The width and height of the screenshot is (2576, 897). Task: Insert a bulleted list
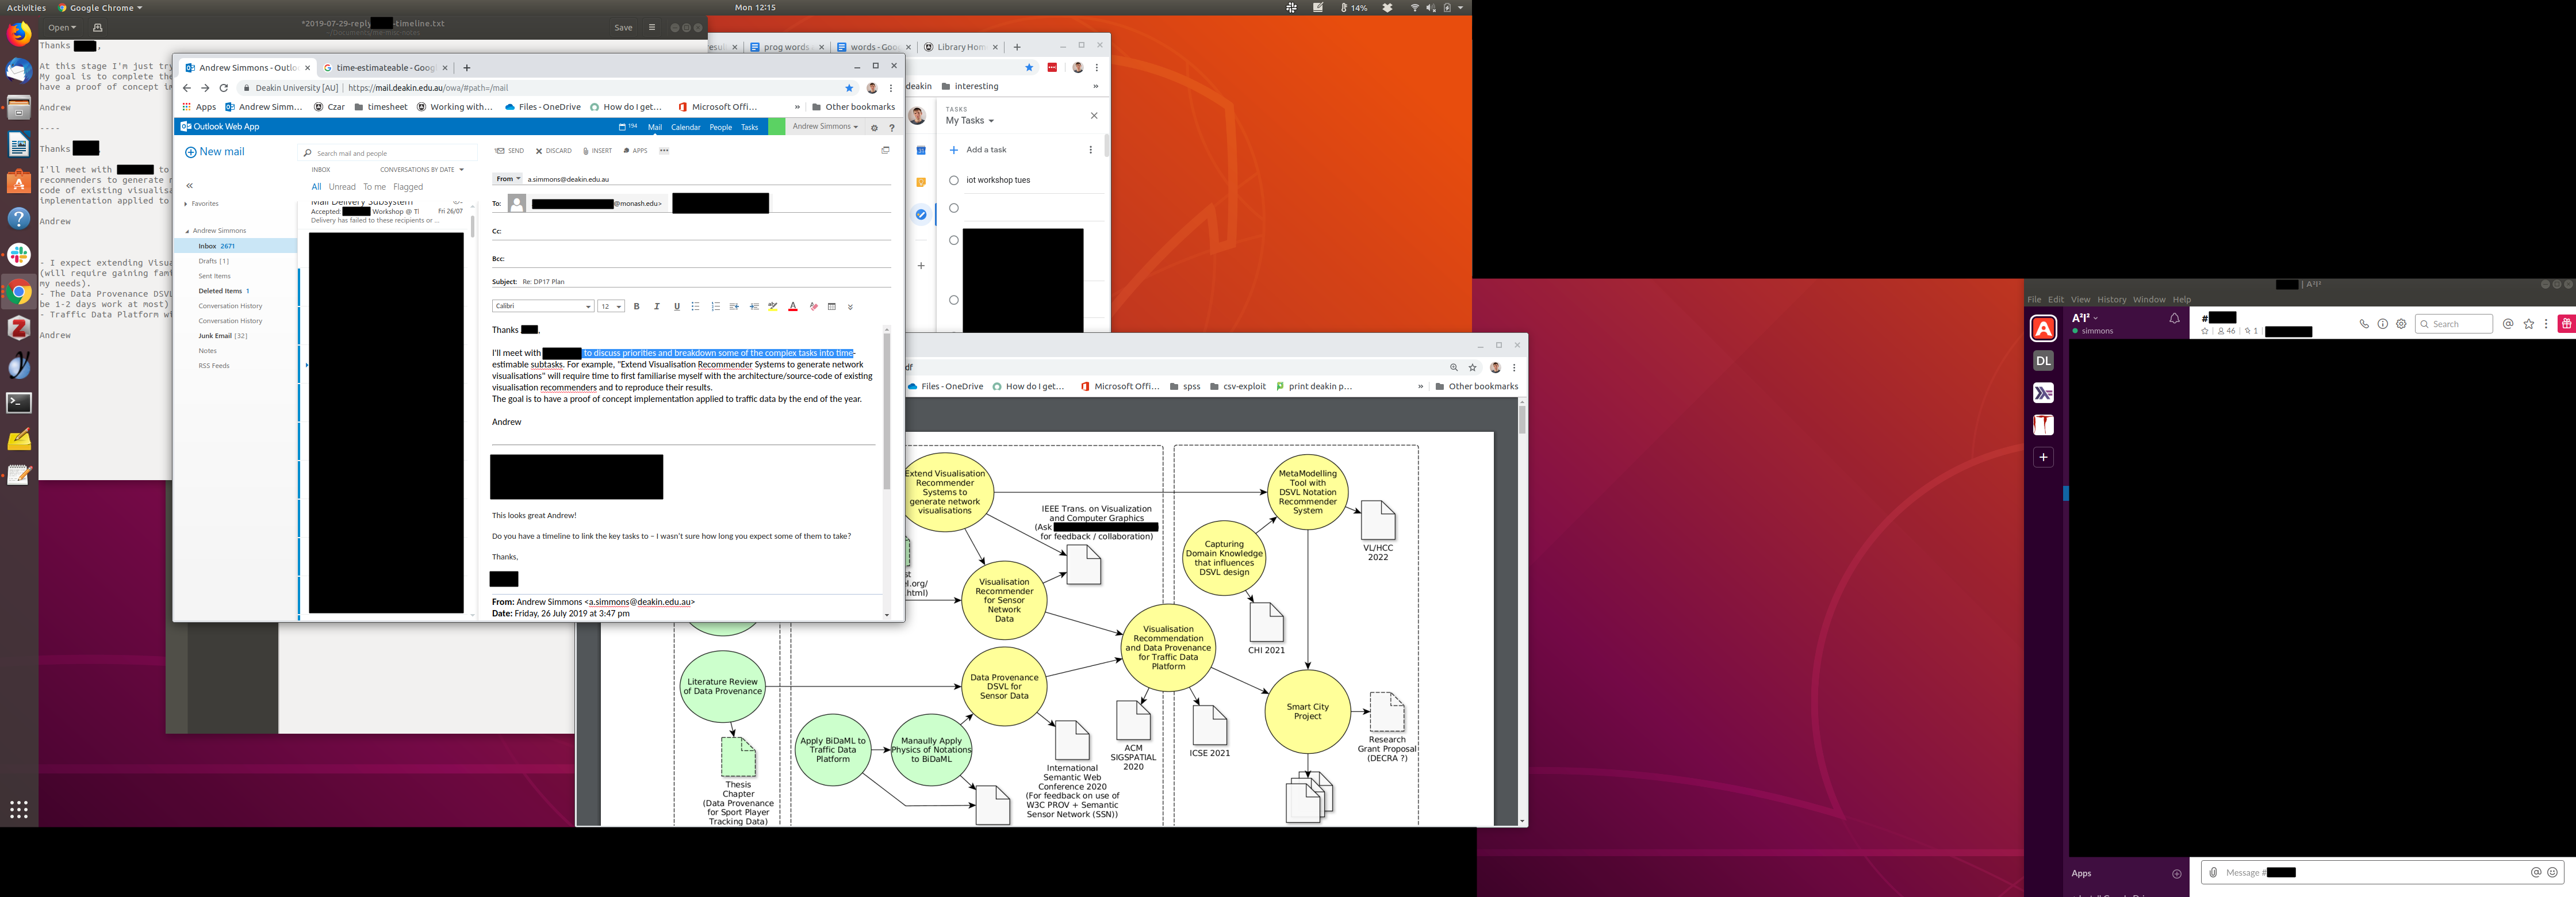(695, 306)
